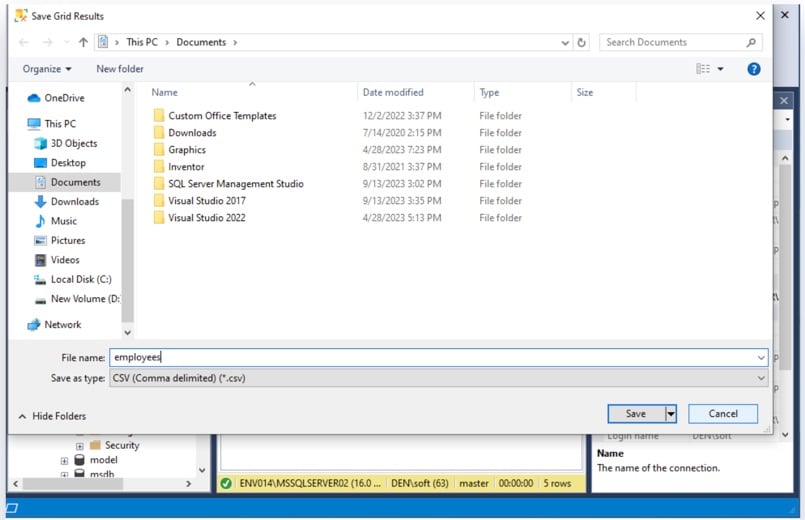Select 3D Objects in navigation pane

(x=74, y=143)
